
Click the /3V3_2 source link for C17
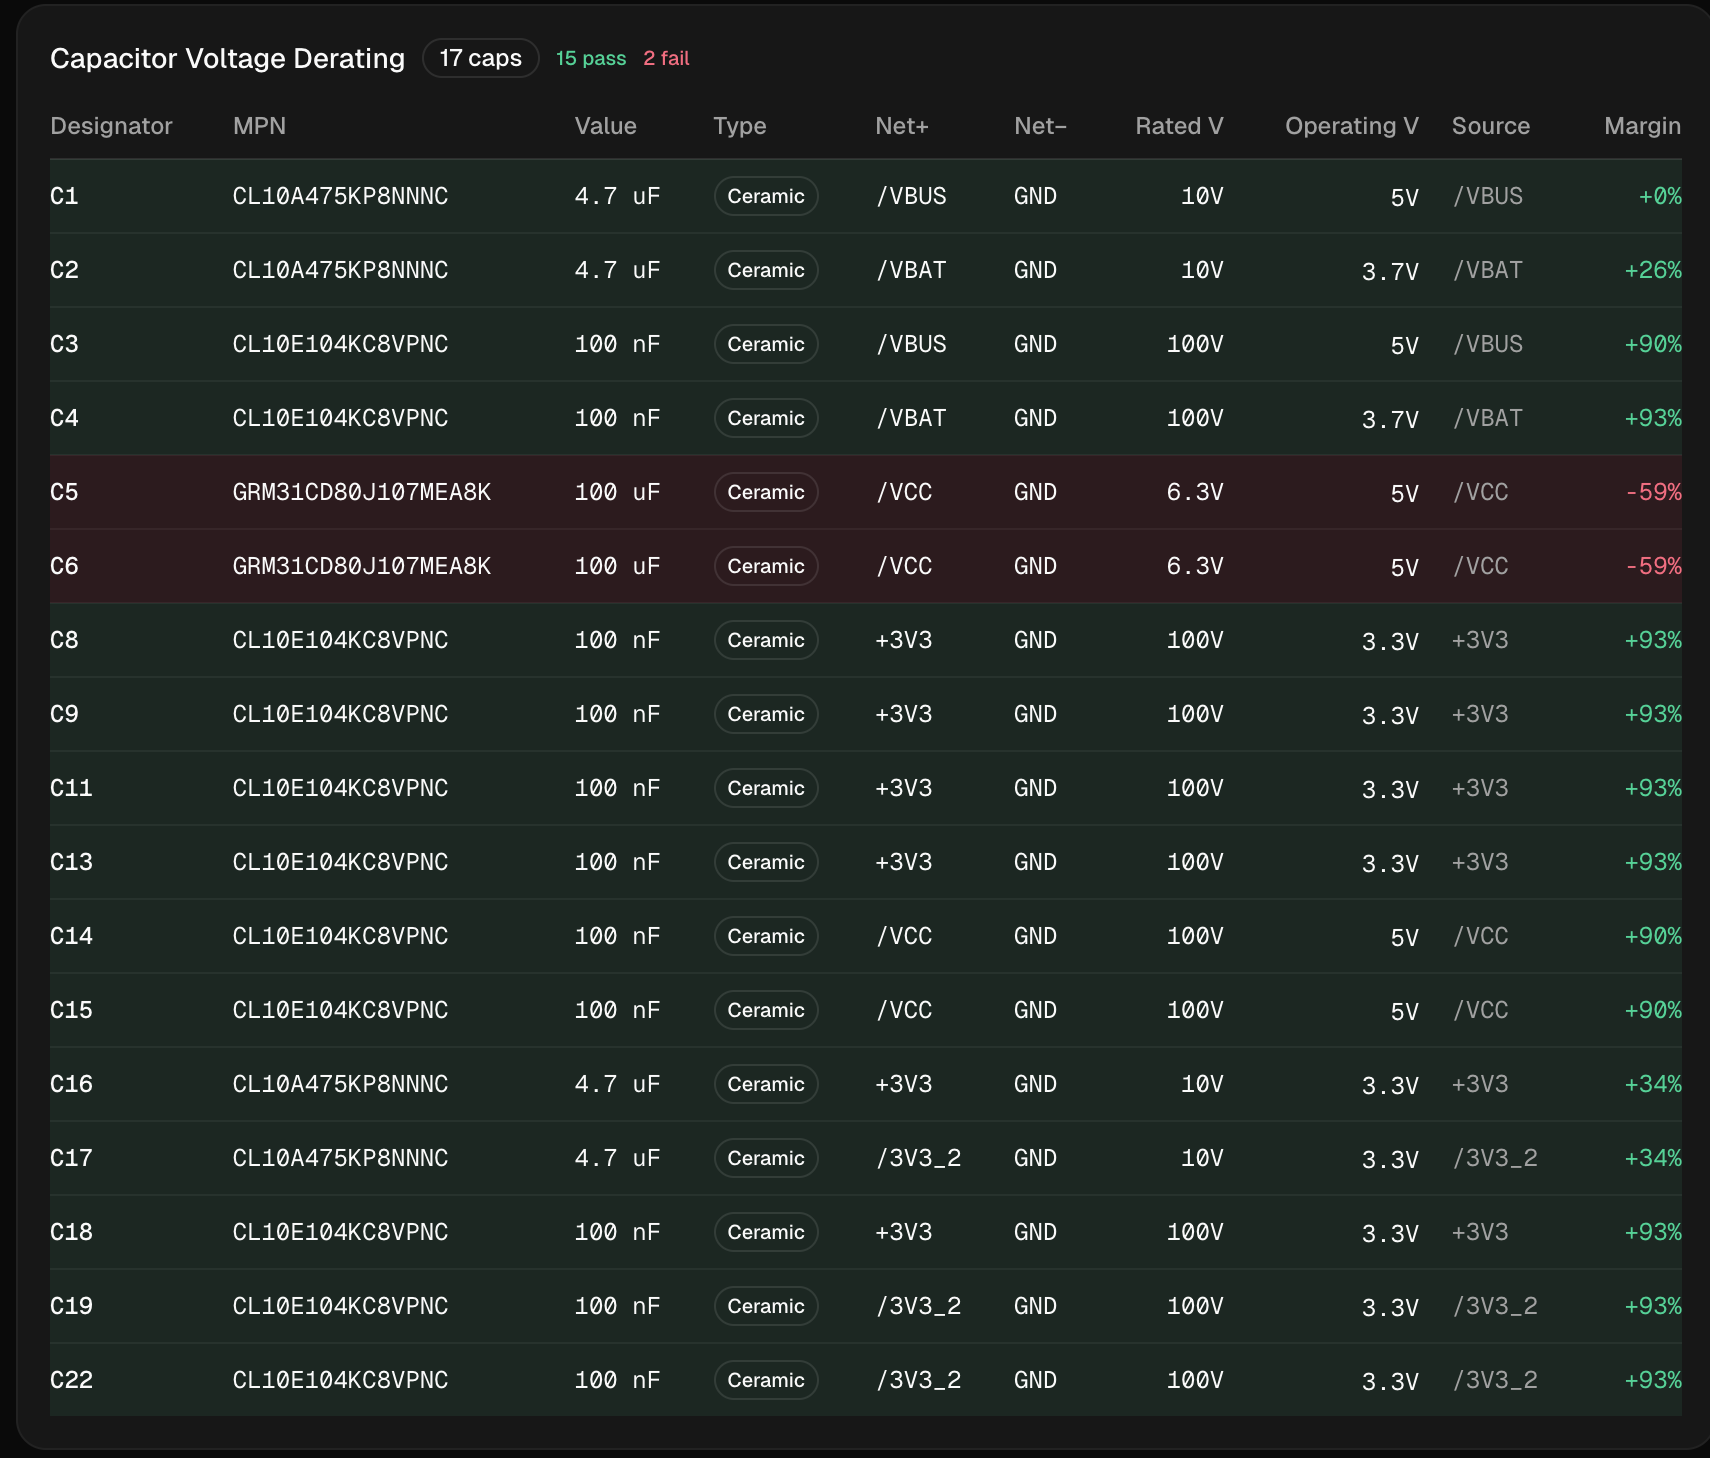pyautogui.click(x=1494, y=1158)
